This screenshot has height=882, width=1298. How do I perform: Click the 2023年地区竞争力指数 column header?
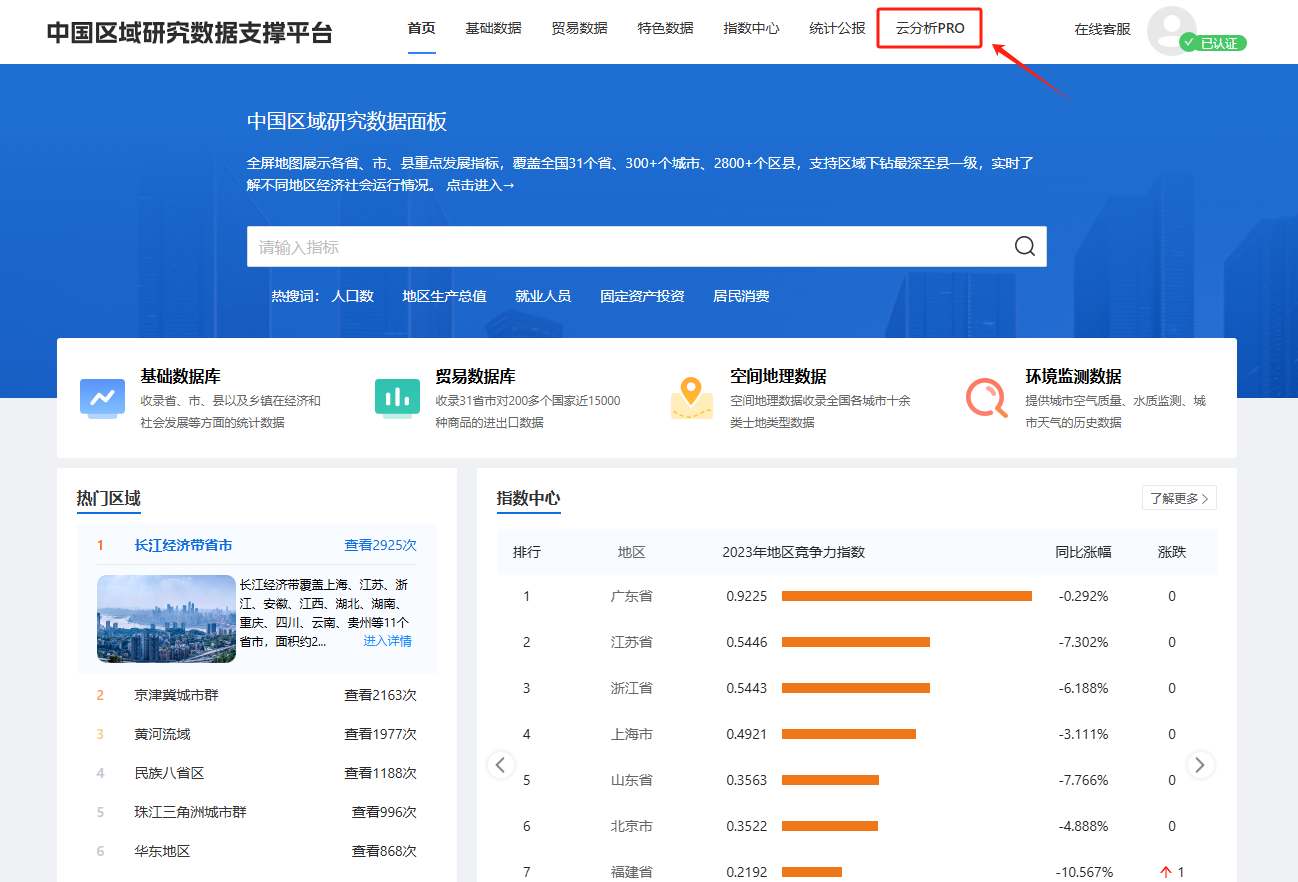793,552
